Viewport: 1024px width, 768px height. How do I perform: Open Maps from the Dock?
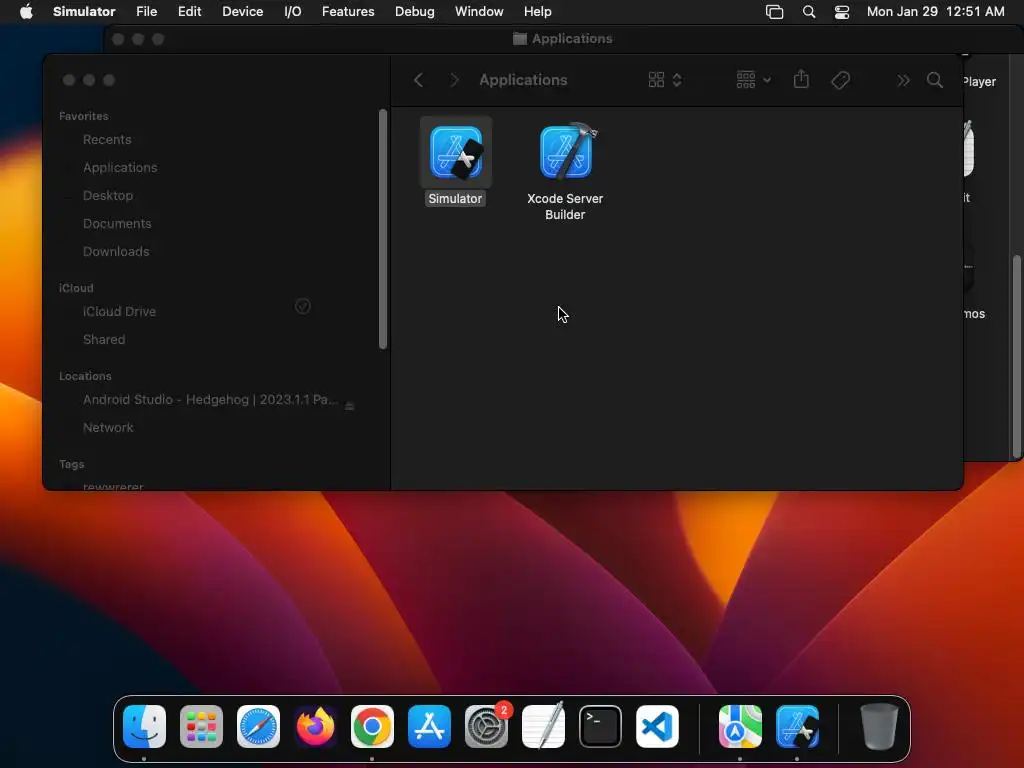pos(740,727)
